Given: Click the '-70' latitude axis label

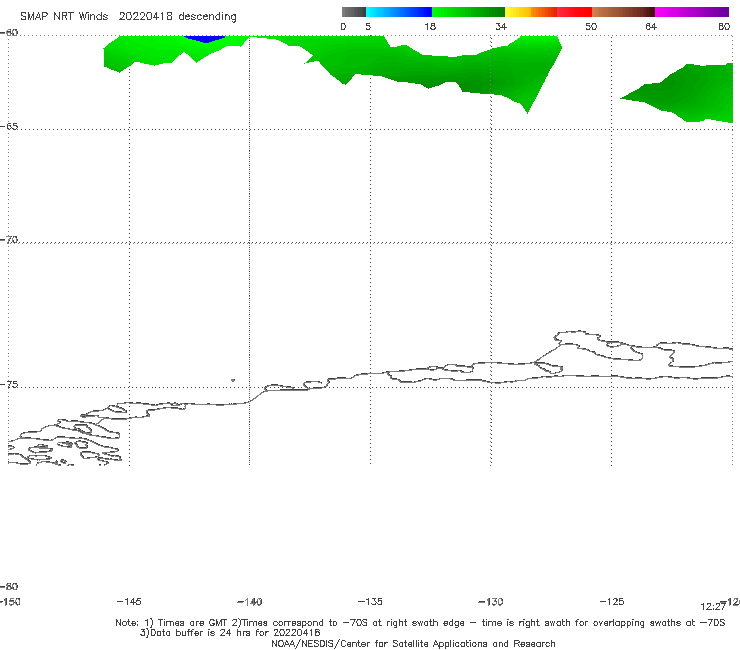Looking at the screenshot, I should (9, 240).
